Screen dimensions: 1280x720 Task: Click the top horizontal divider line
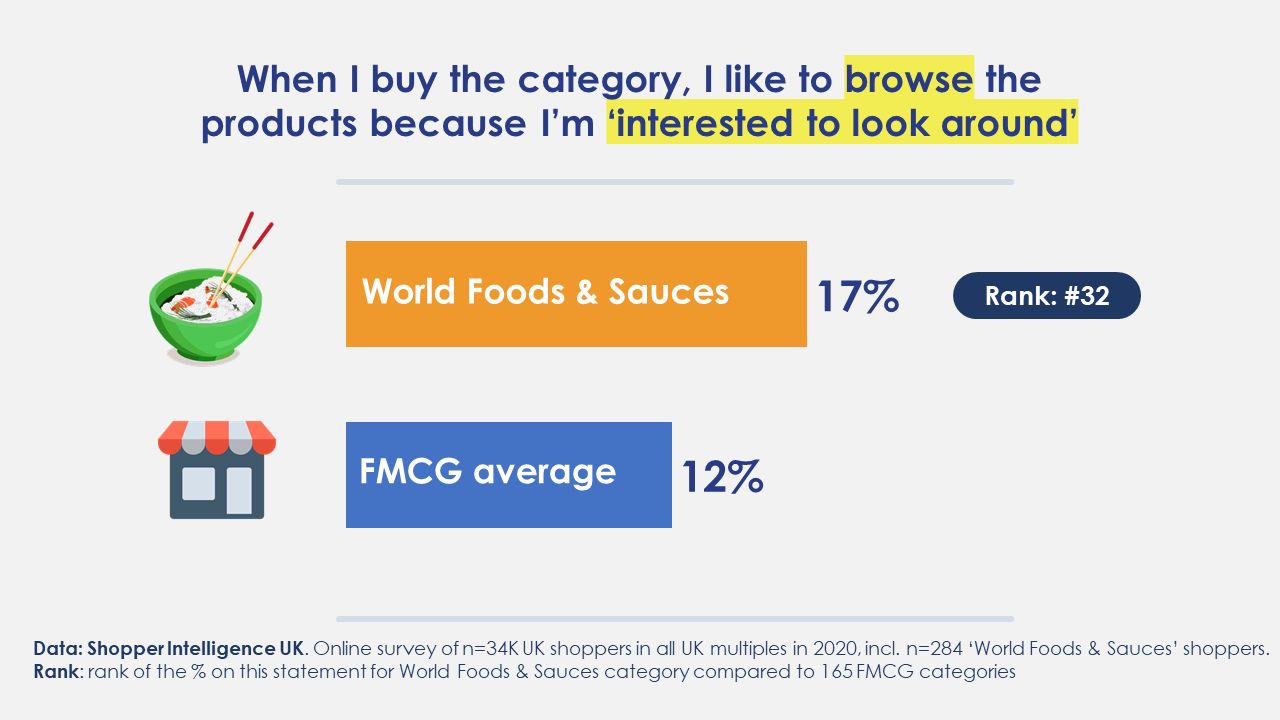click(675, 182)
